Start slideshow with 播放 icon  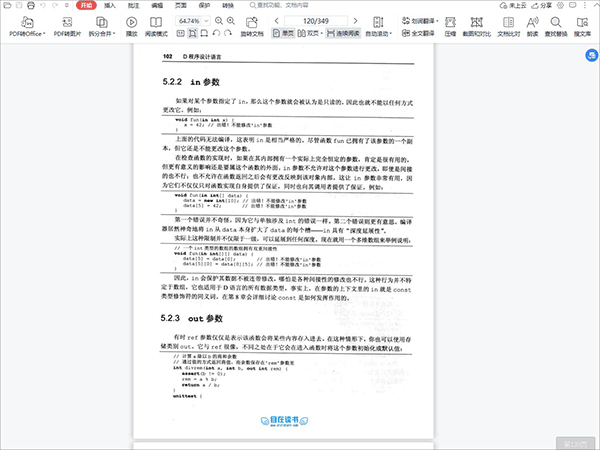pos(132,26)
